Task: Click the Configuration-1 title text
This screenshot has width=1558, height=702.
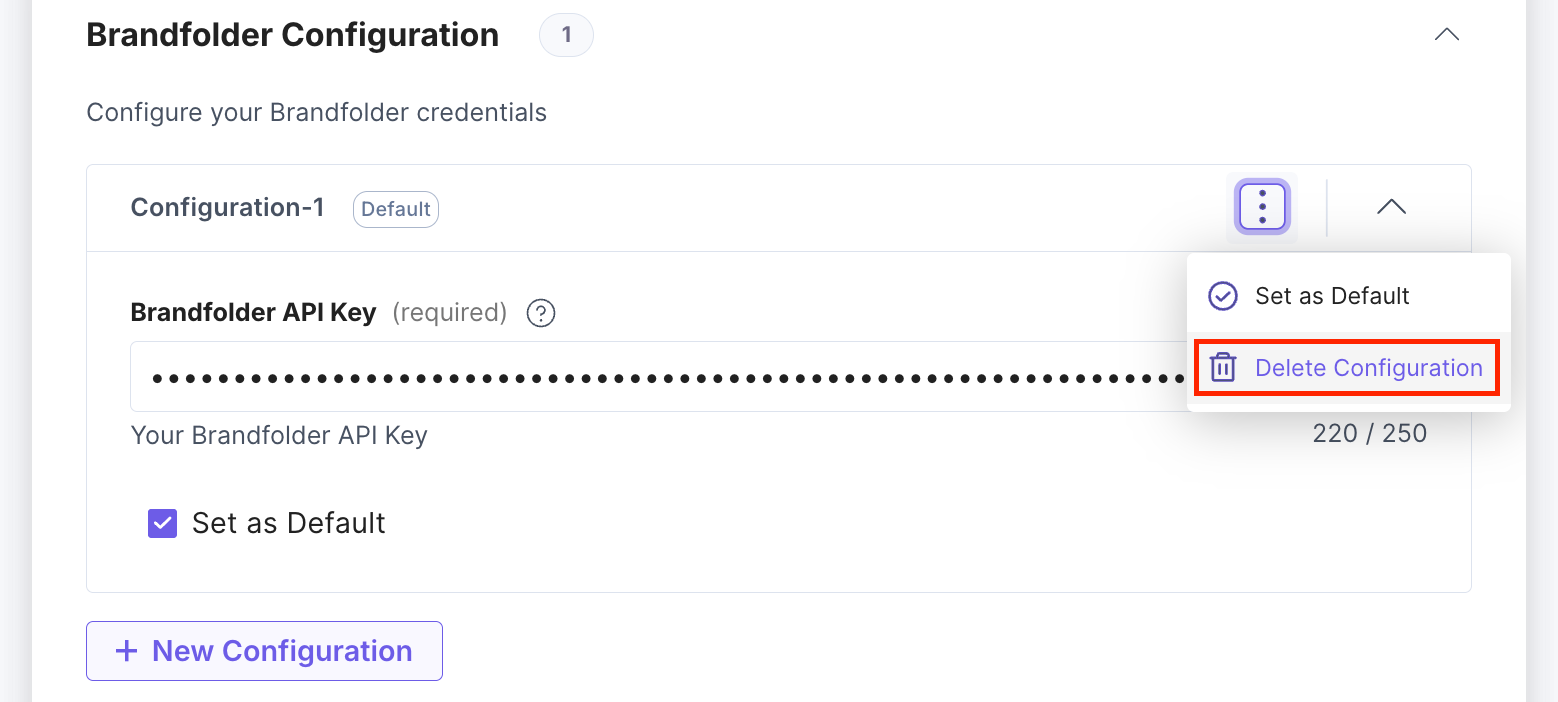Action: tap(227, 207)
